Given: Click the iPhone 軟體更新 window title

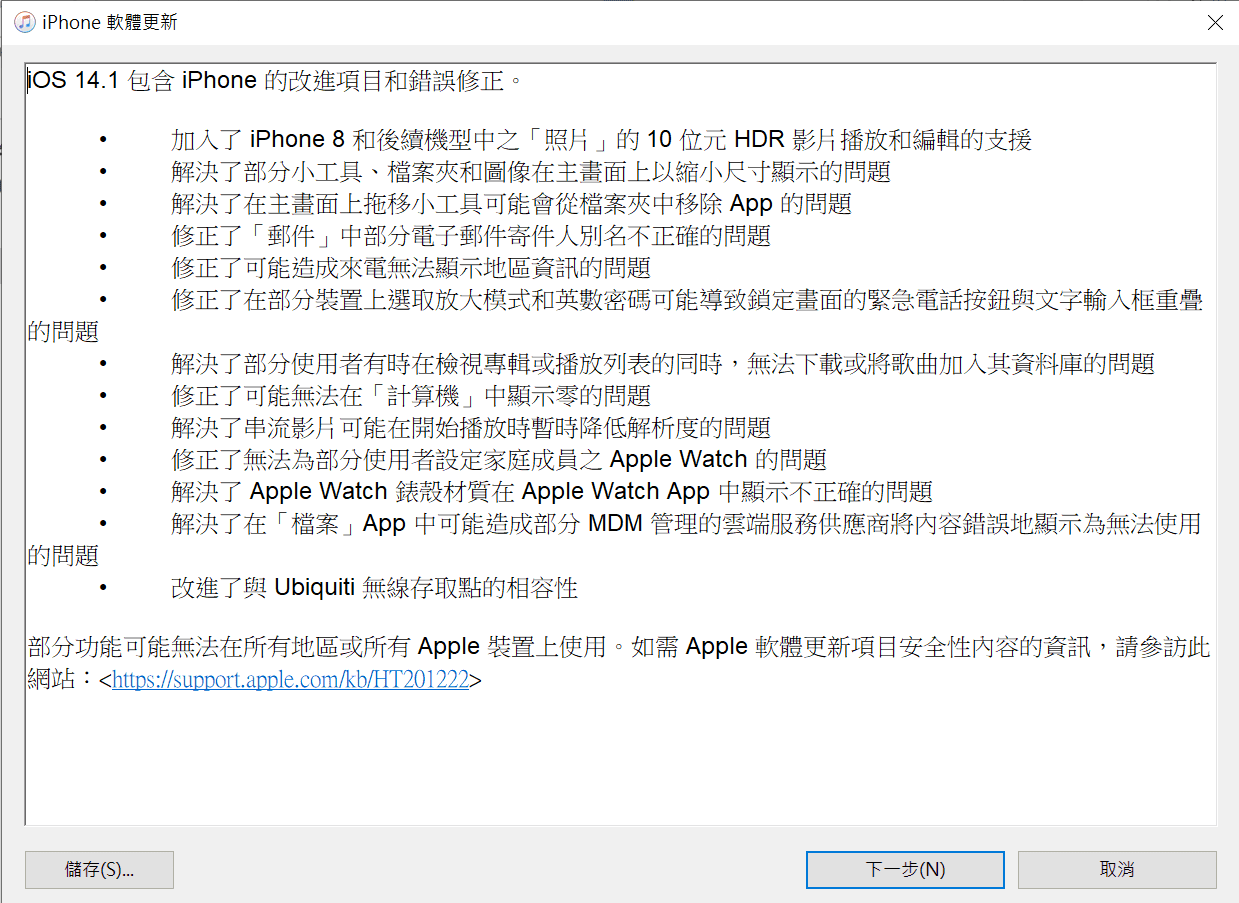Looking at the screenshot, I should [x=110, y=22].
